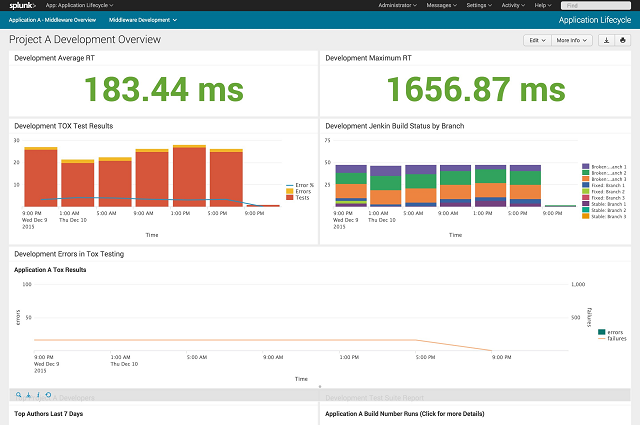
Task: Expand the Middleware Development menu
Action: pyautogui.click(x=143, y=20)
